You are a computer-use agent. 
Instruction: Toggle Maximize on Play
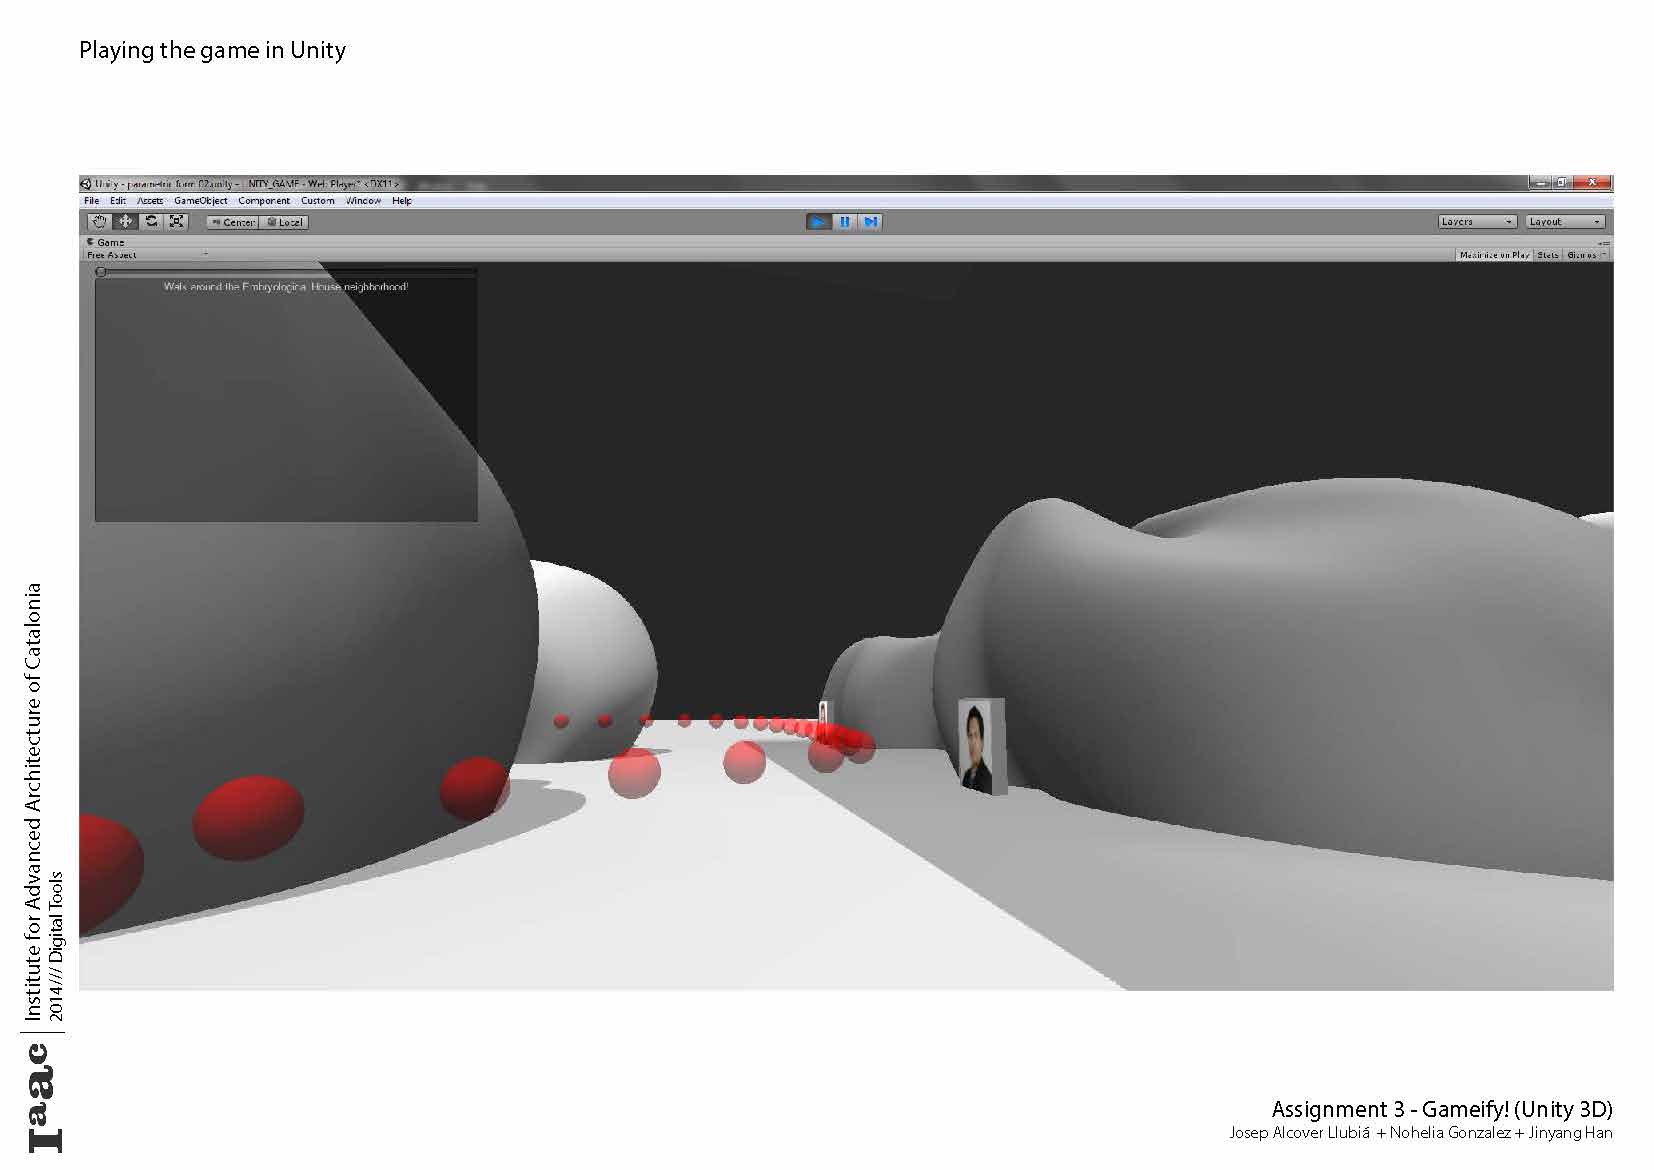(1494, 255)
